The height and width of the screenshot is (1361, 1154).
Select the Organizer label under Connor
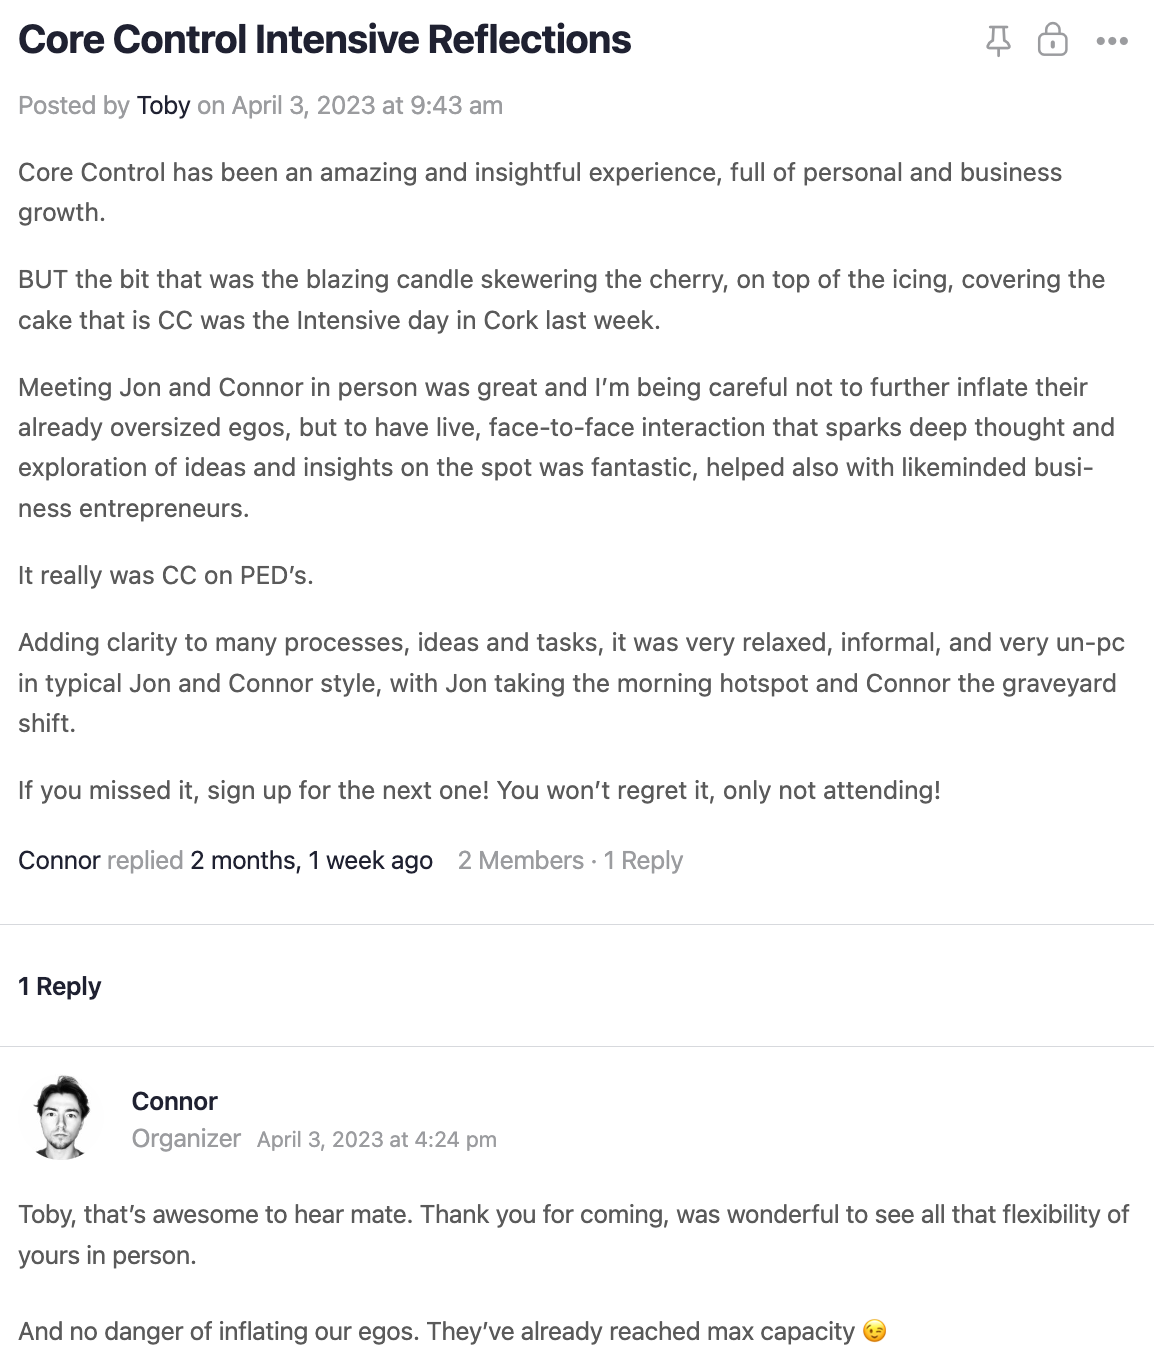[186, 1138]
